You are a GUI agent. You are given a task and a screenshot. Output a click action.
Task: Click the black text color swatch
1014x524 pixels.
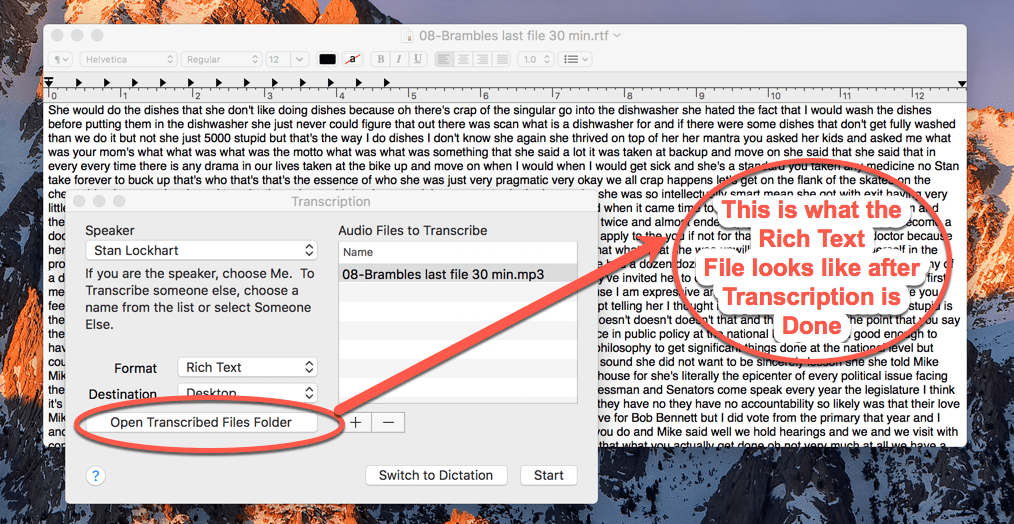point(328,60)
